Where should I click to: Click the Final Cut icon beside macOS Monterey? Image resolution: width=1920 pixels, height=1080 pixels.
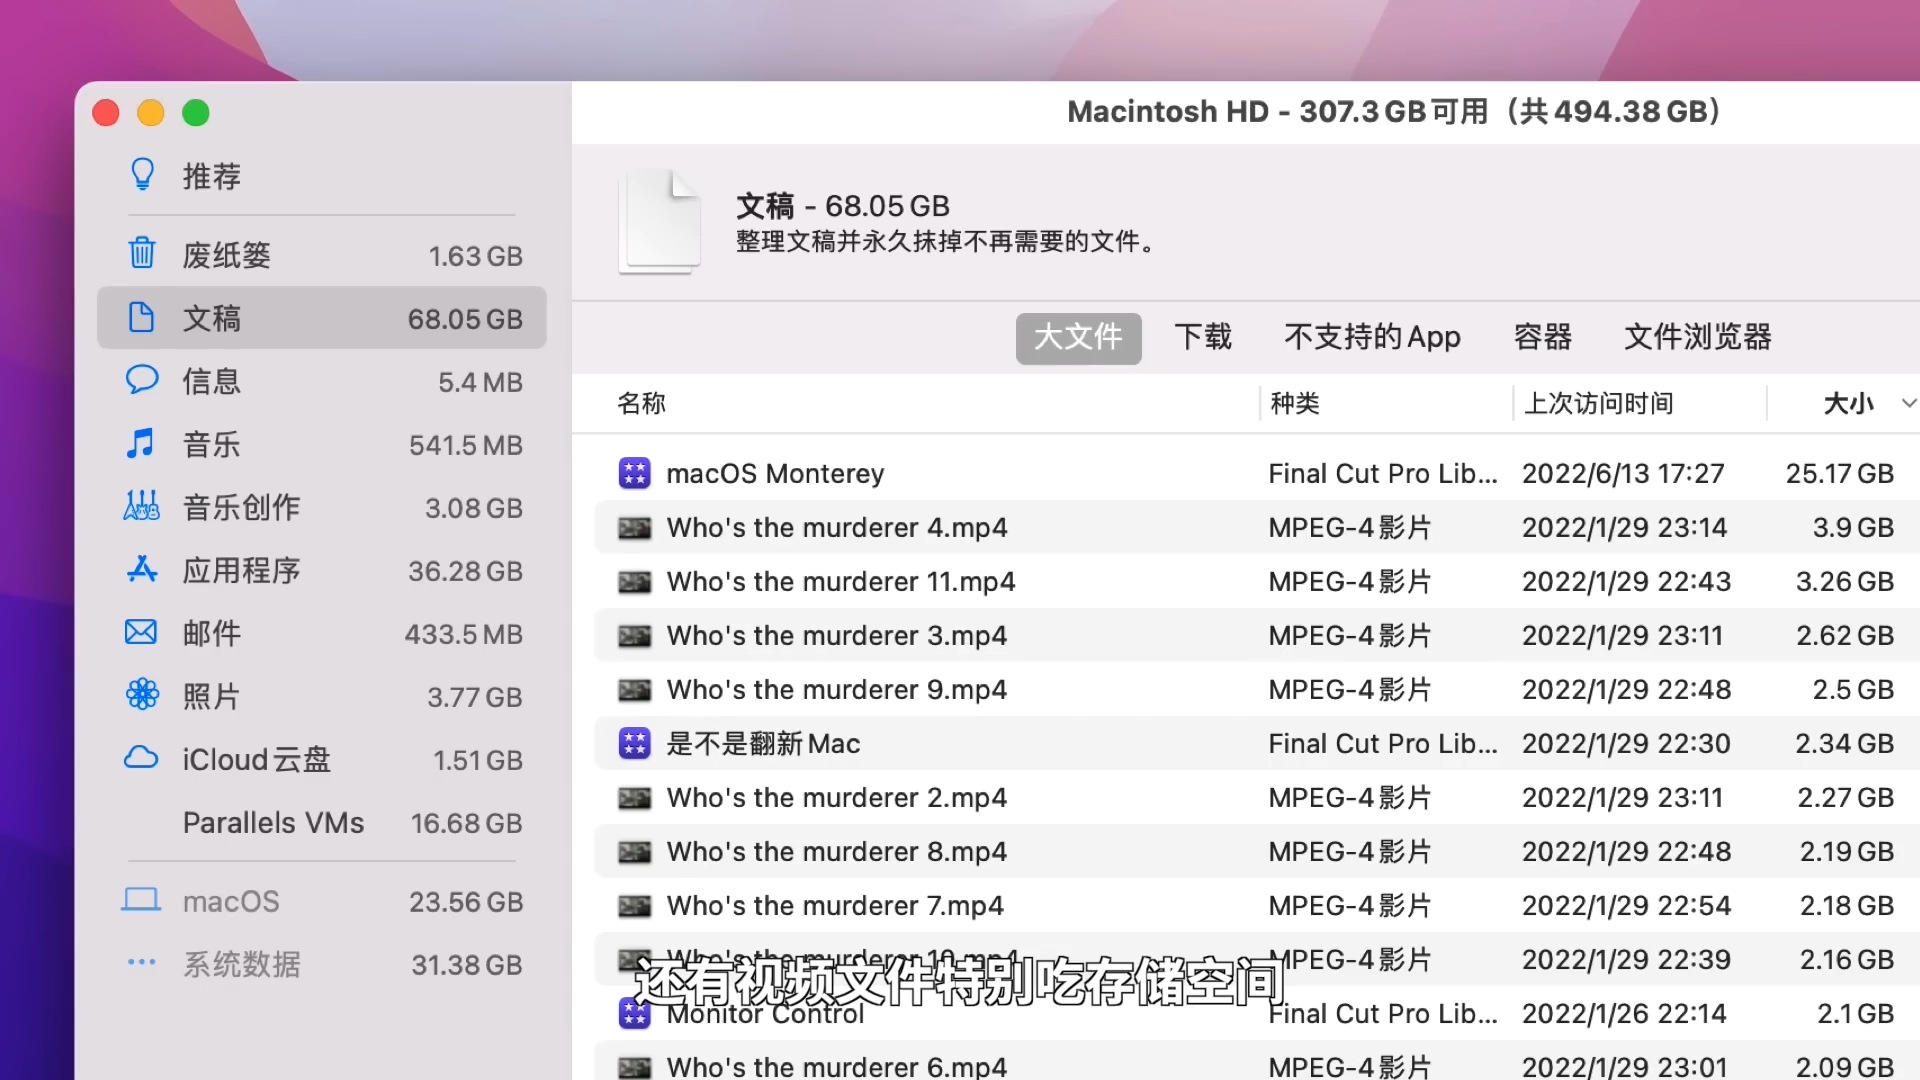(634, 473)
